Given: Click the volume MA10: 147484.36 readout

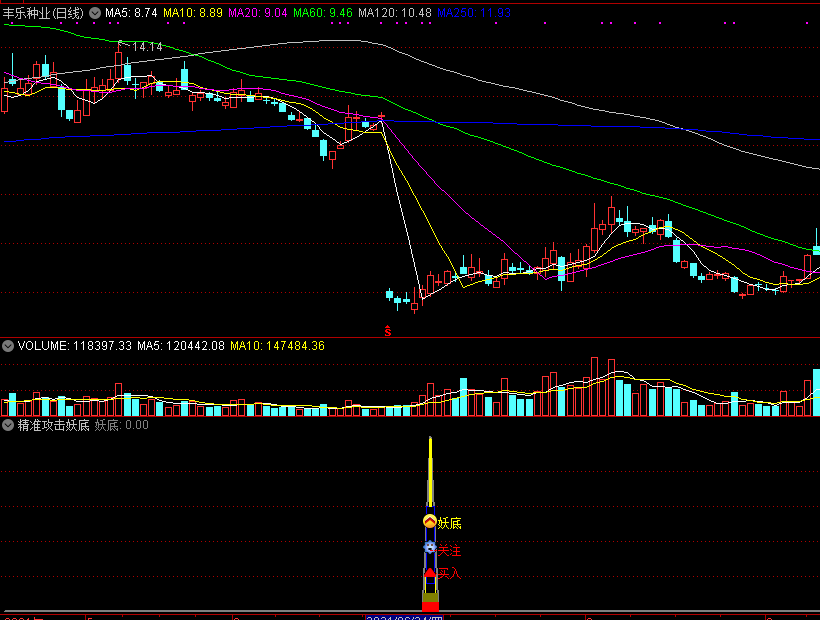Looking at the screenshot, I should click(277, 346).
